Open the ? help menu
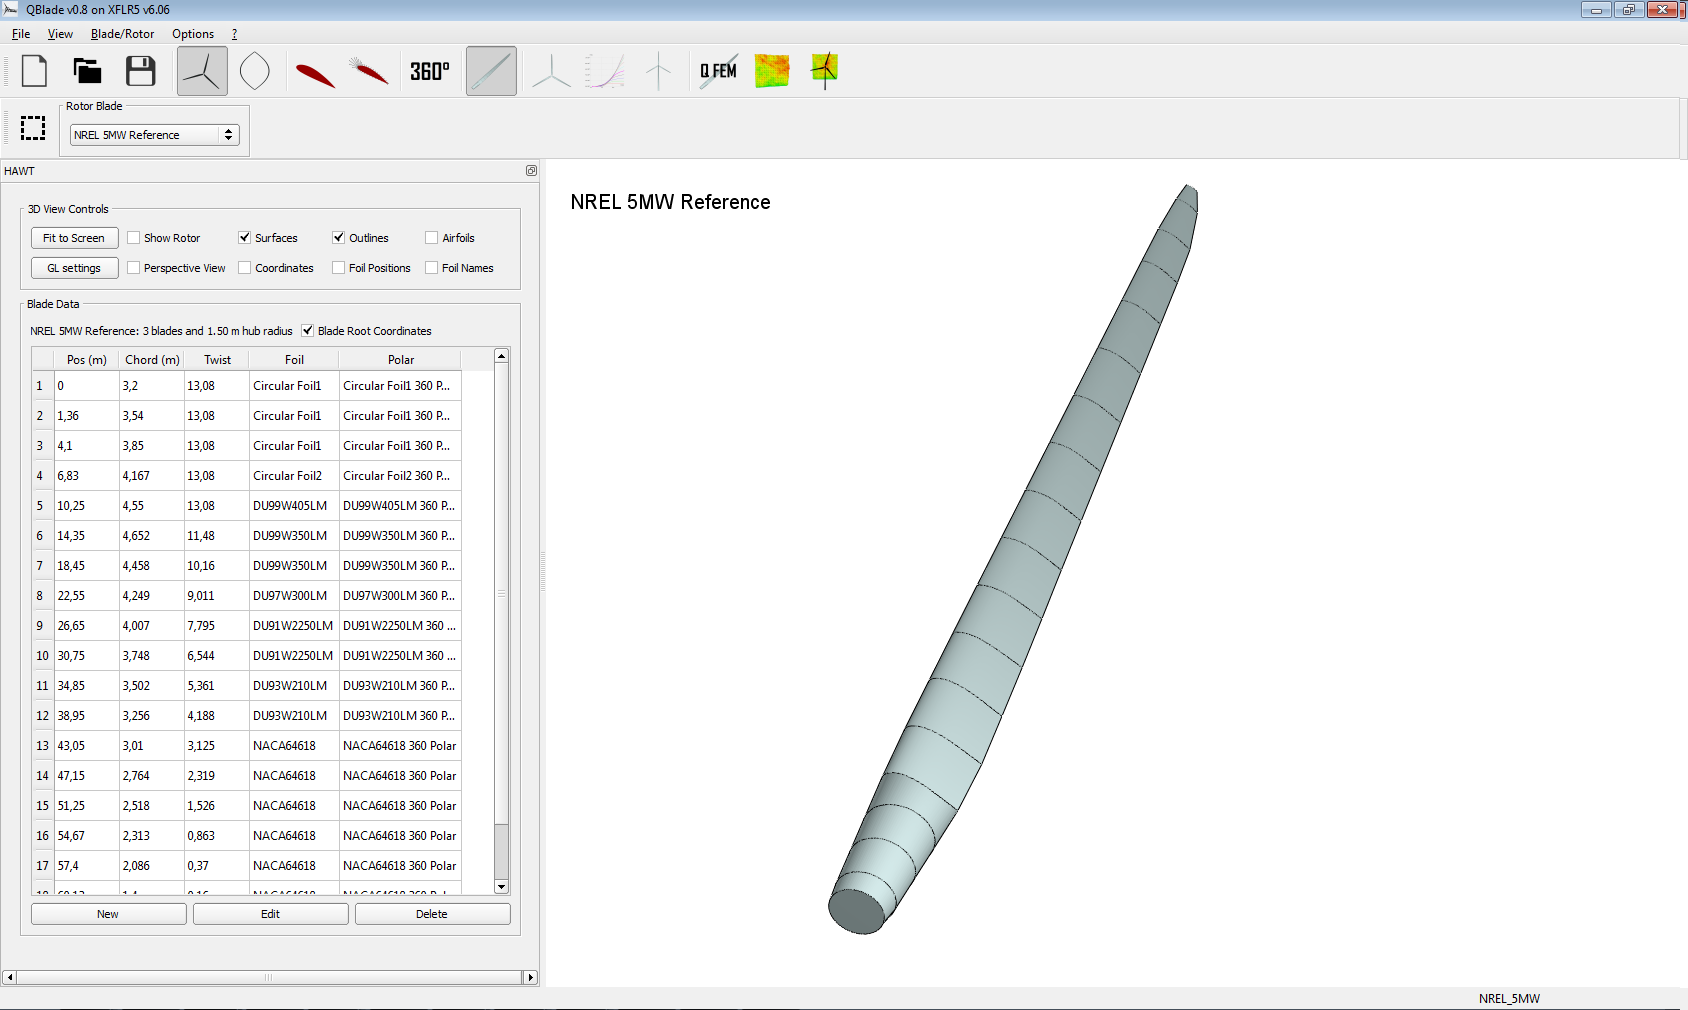The image size is (1688, 1010). pos(234,34)
